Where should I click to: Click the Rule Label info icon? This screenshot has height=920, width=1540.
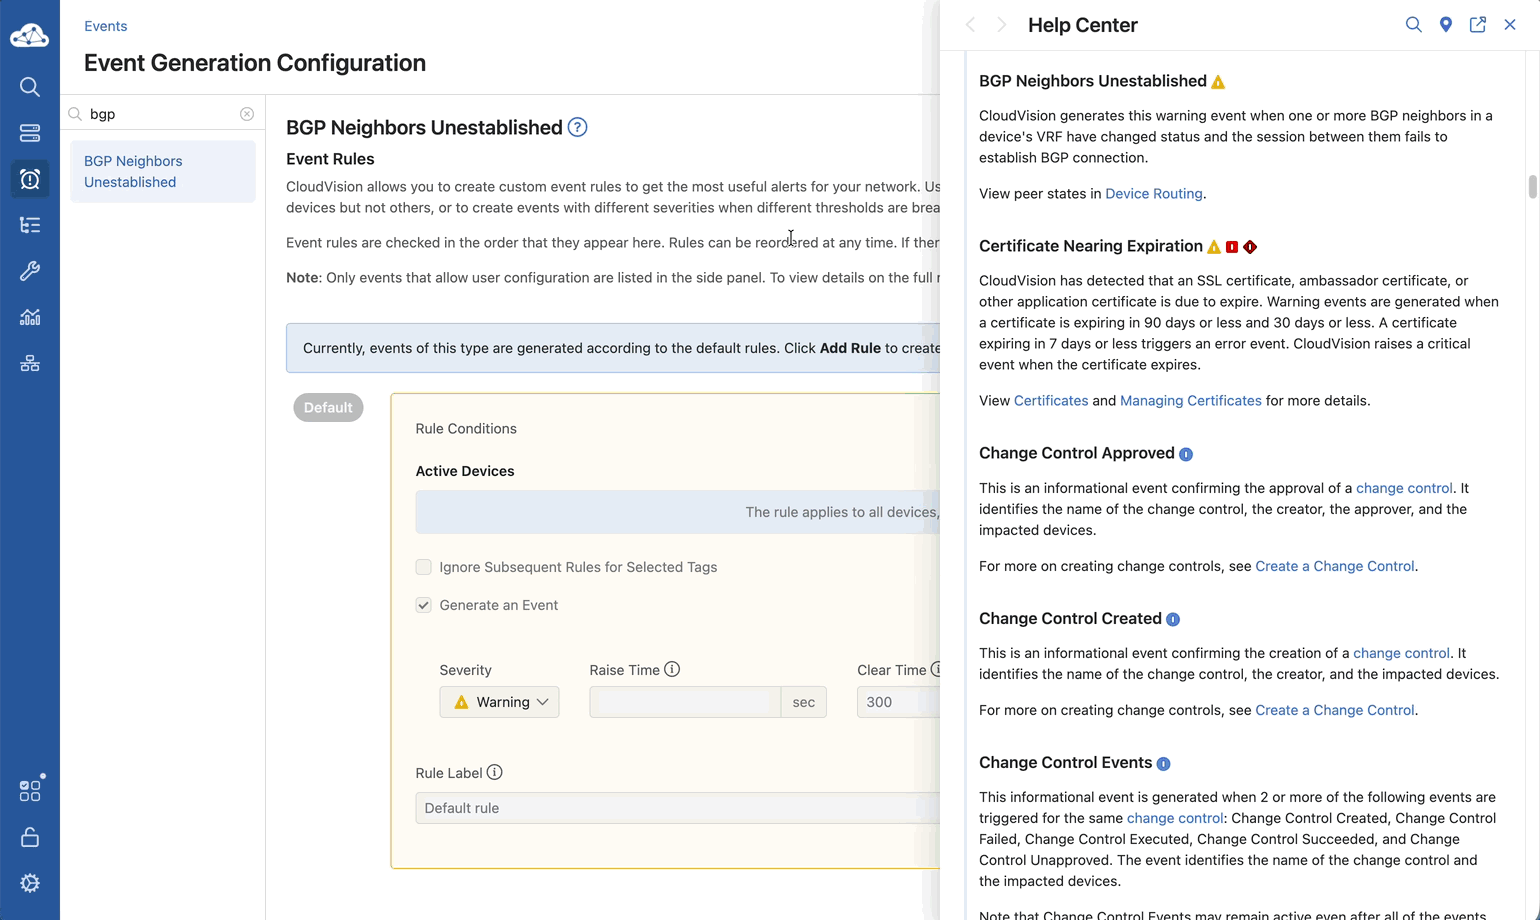(494, 772)
